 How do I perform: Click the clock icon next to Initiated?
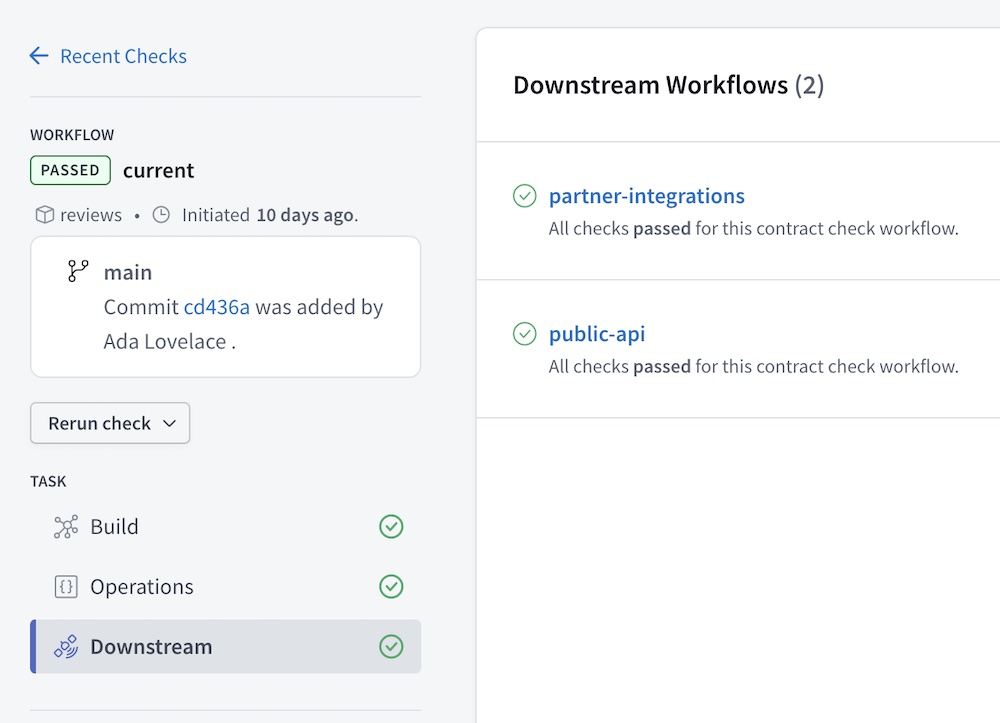pyautogui.click(x=161, y=214)
